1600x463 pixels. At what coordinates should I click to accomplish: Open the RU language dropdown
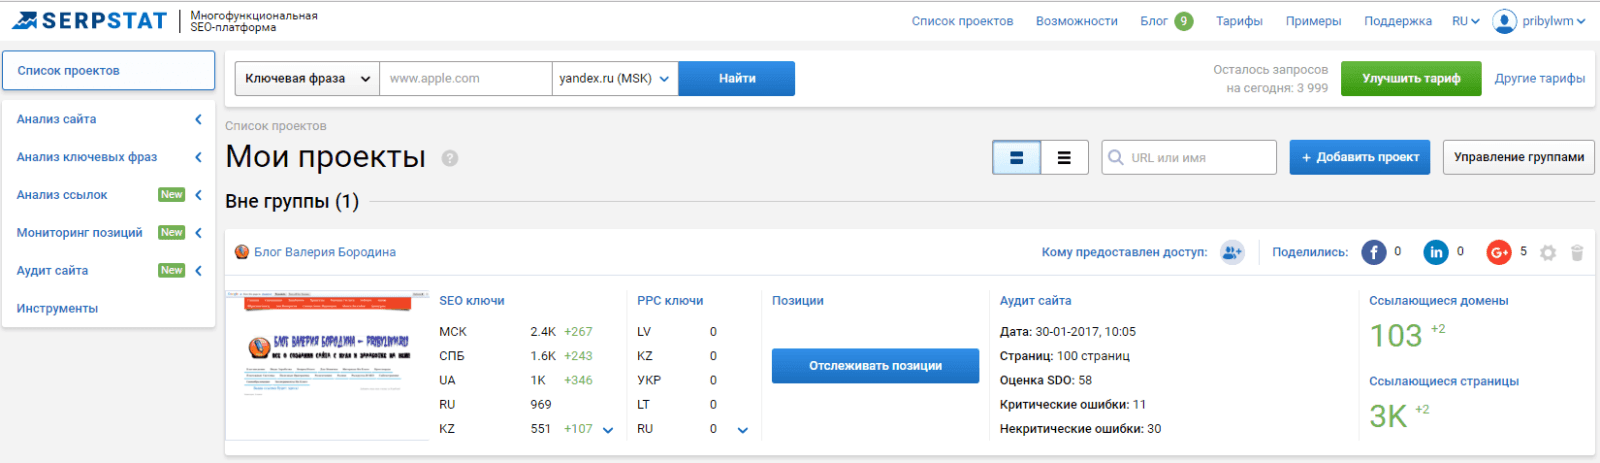(x=1465, y=21)
